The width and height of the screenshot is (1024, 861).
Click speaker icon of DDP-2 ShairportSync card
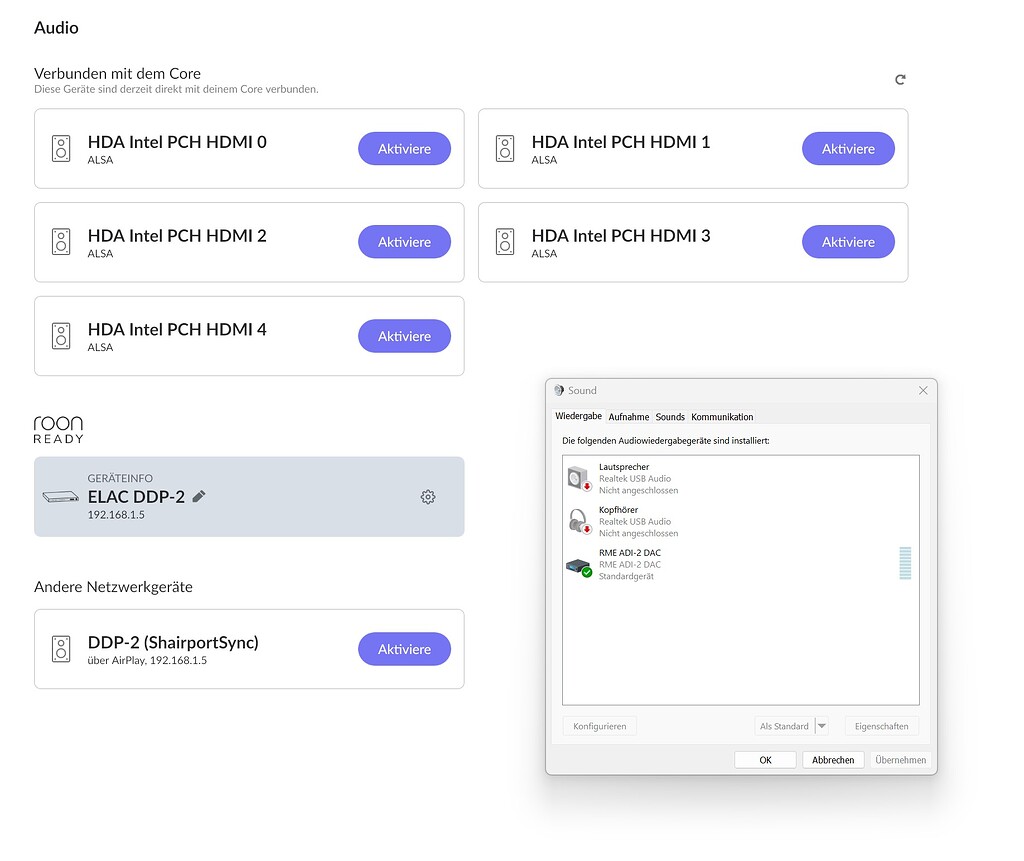[x=61, y=649]
